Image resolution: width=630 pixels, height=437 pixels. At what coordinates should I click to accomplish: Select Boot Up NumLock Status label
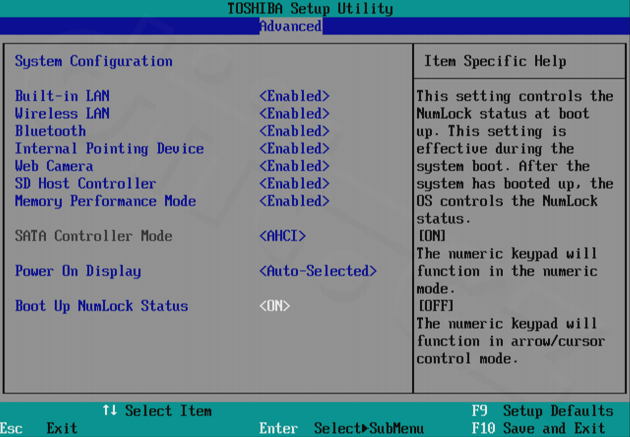point(101,306)
